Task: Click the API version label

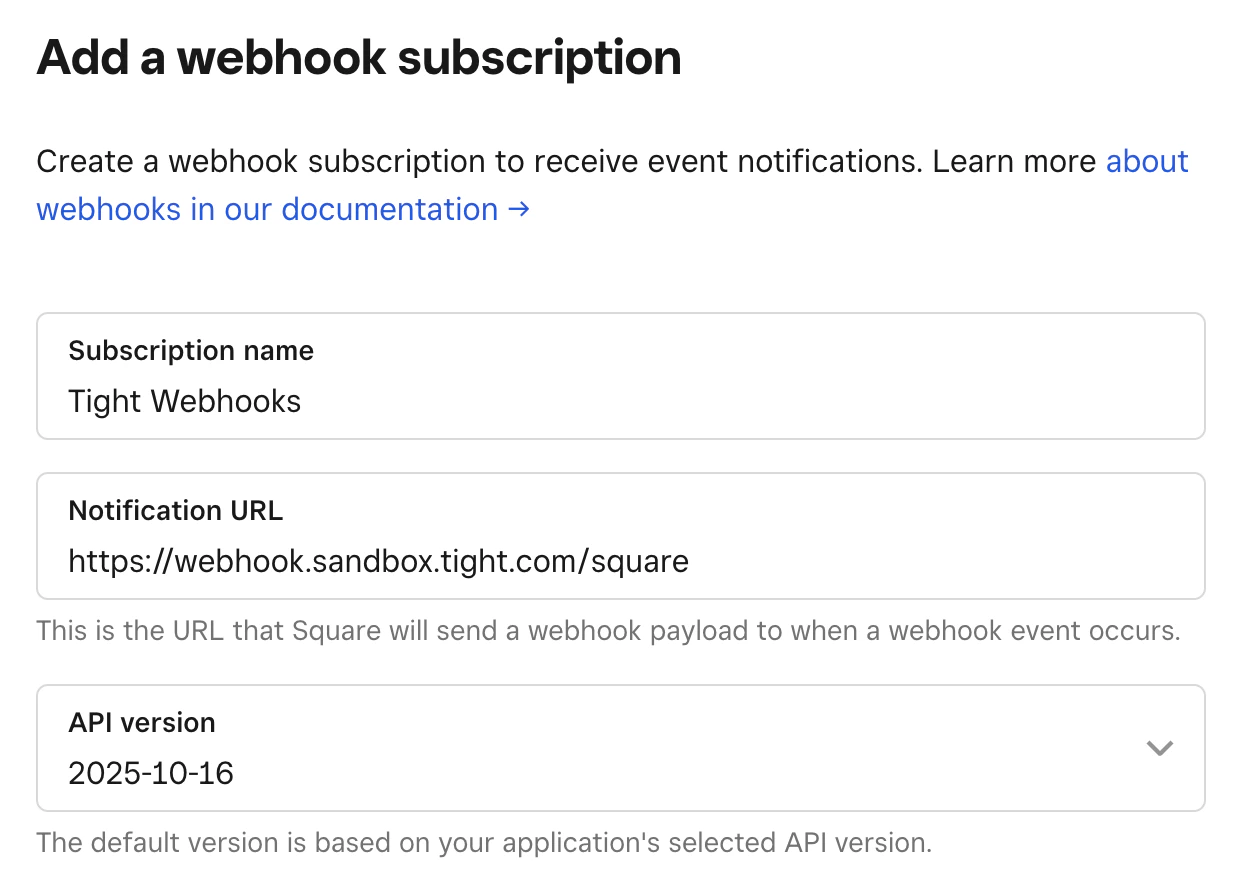Action: click(141, 722)
